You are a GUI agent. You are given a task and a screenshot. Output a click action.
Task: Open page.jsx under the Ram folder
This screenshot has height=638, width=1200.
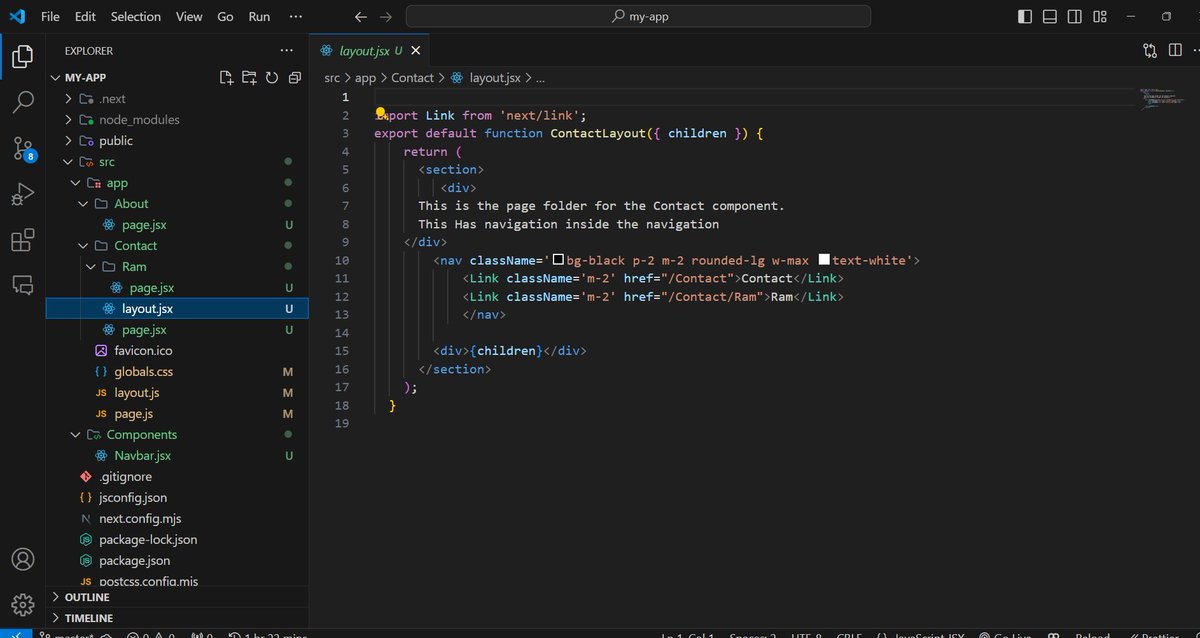[x=151, y=288]
